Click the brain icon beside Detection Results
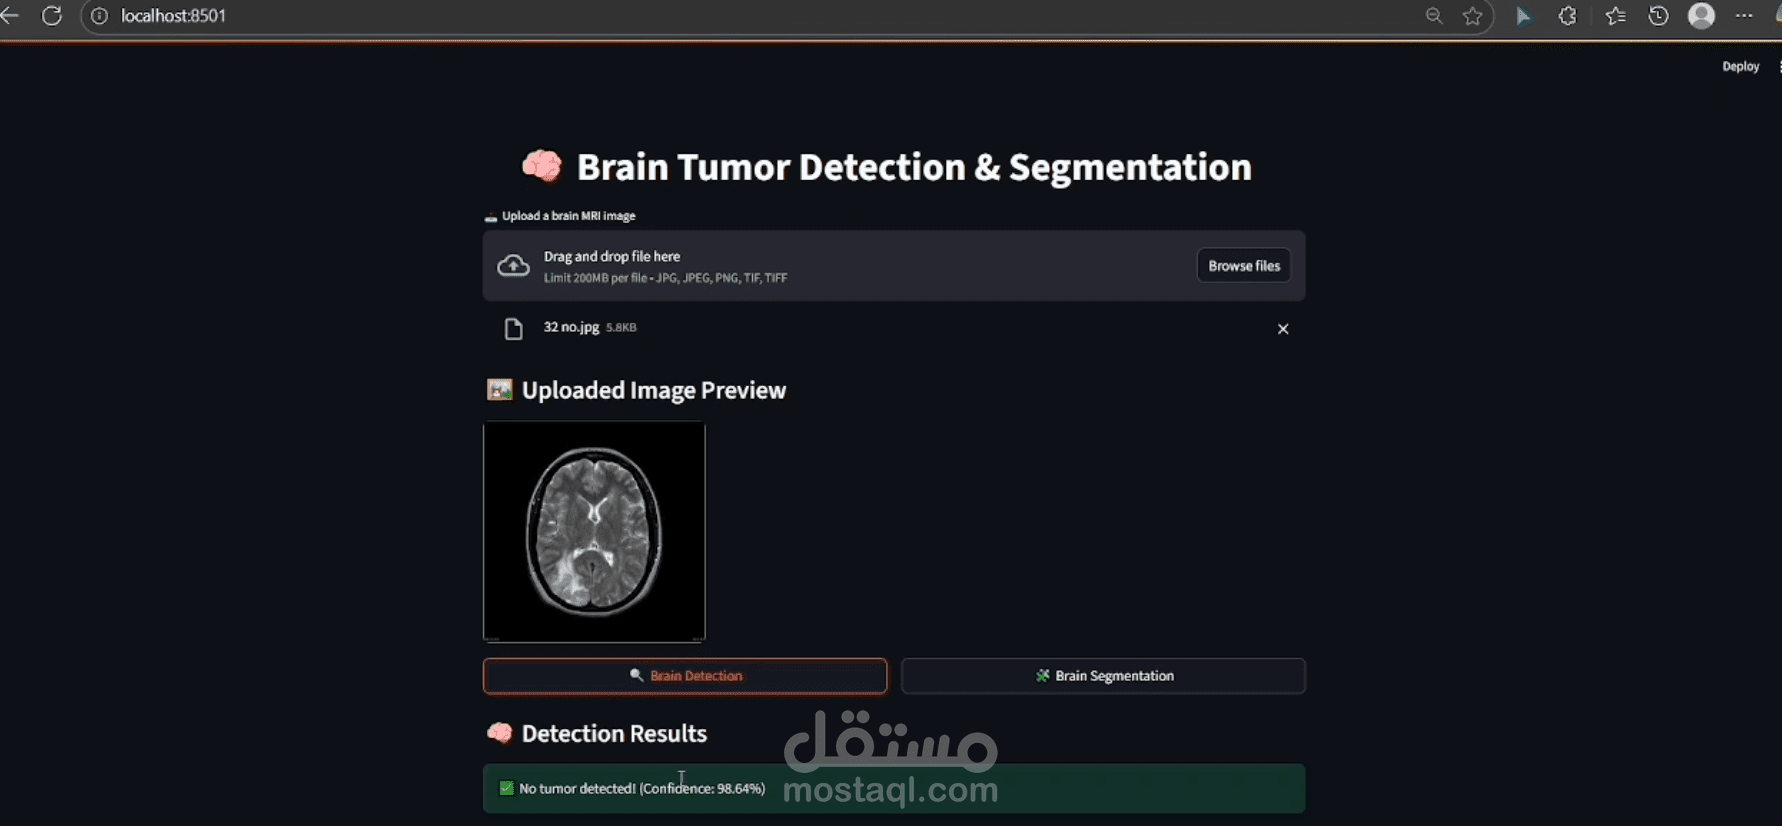 coord(499,733)
